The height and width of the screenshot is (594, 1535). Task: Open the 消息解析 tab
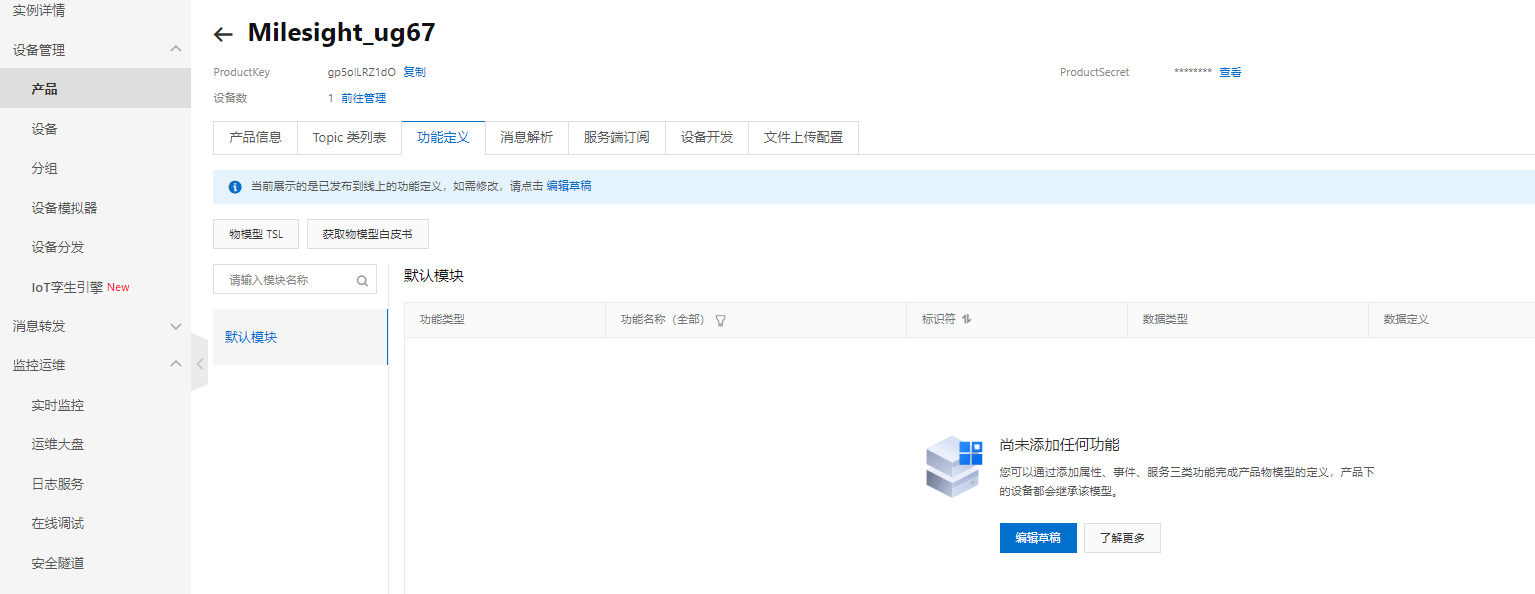click(526, 138)
